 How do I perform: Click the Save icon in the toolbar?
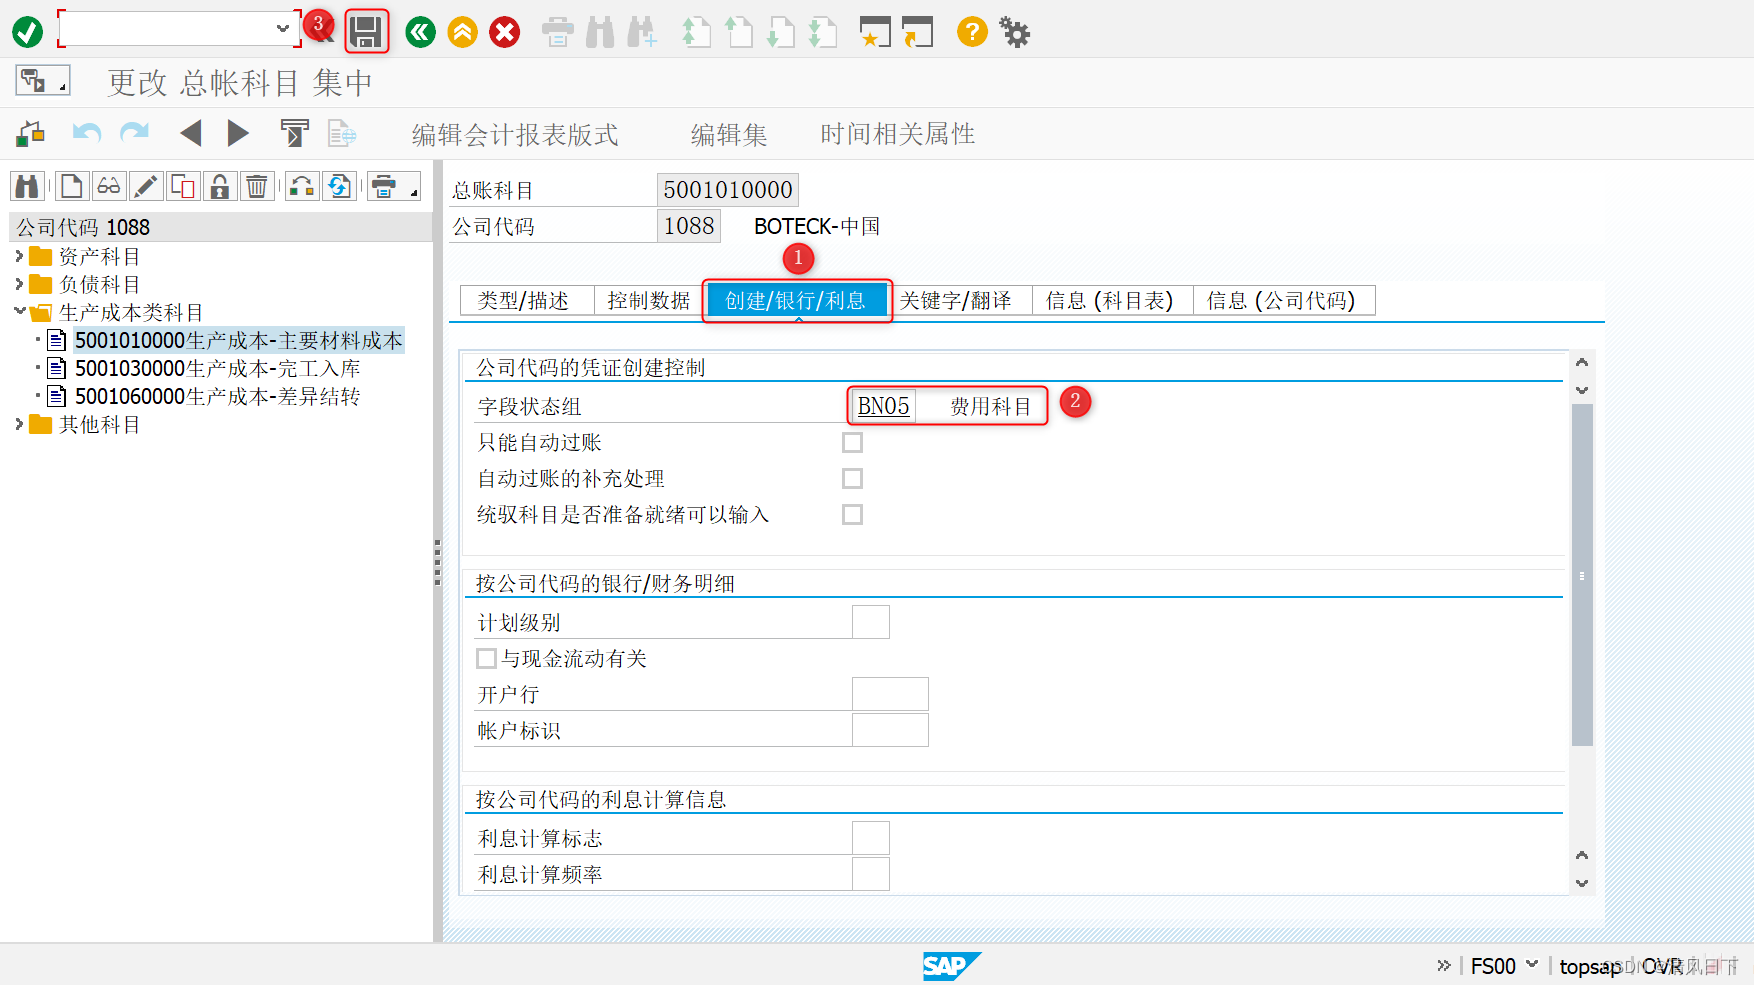tap(366, 31)
